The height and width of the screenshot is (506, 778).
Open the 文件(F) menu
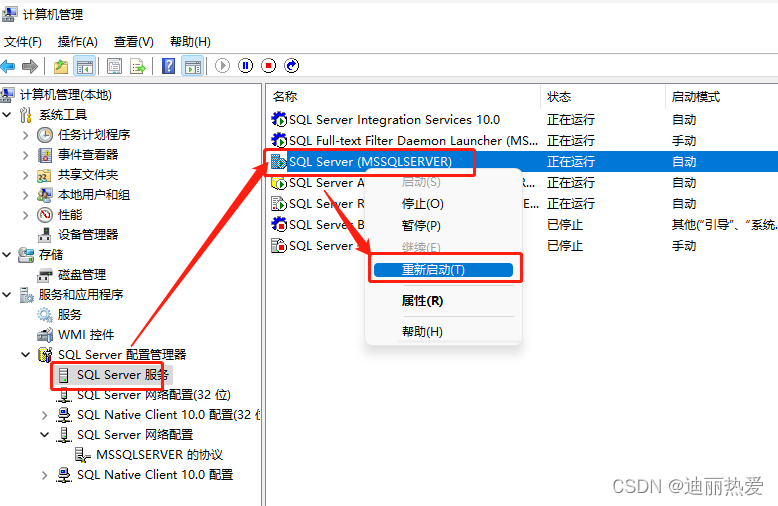click(23, 42)
